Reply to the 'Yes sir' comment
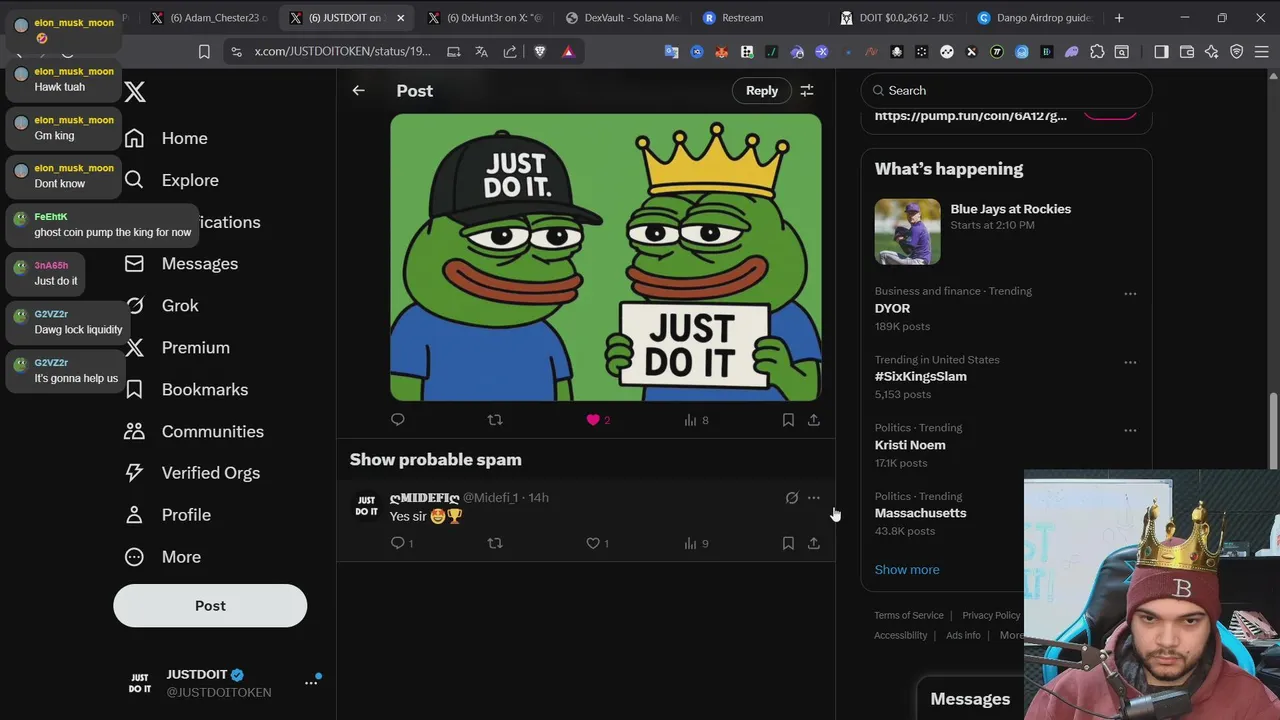 coord(402,543)
